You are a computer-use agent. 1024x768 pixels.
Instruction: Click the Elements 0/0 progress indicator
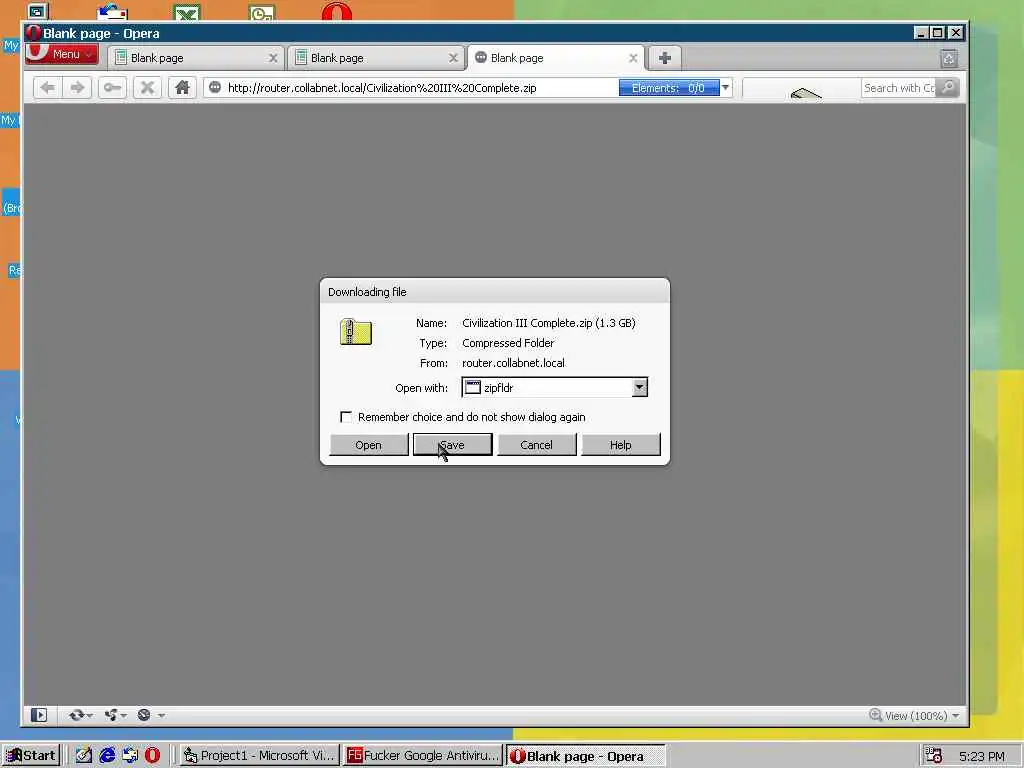click(x=669, y=88)
